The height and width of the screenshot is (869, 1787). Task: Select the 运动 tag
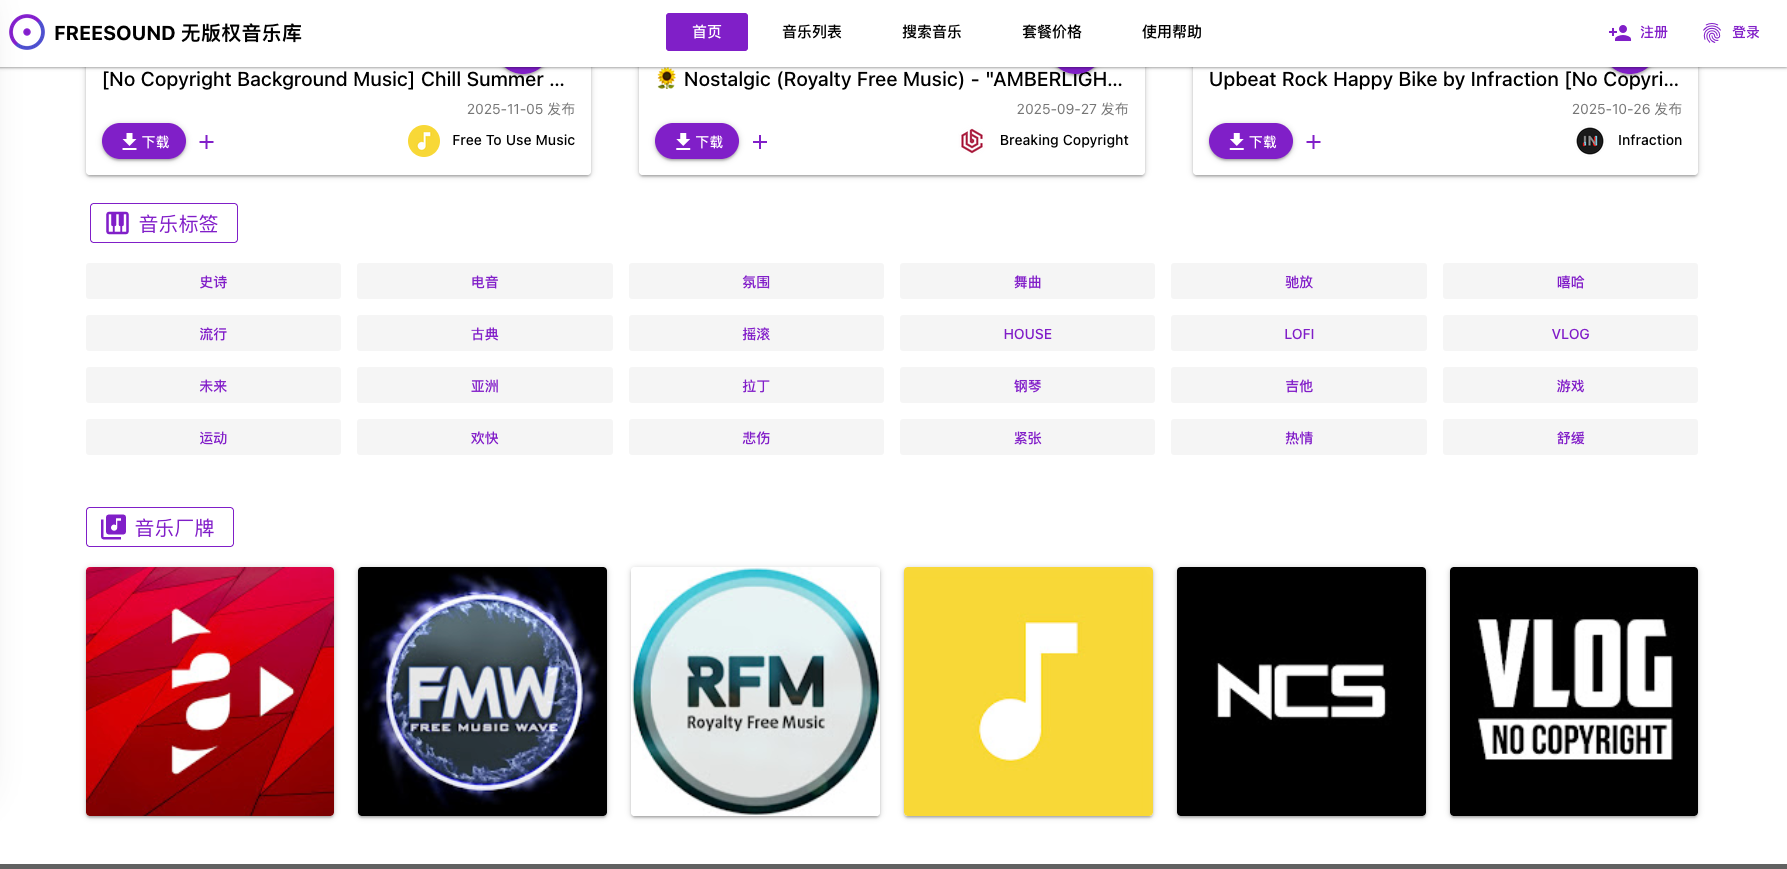(x=213, y=437)
